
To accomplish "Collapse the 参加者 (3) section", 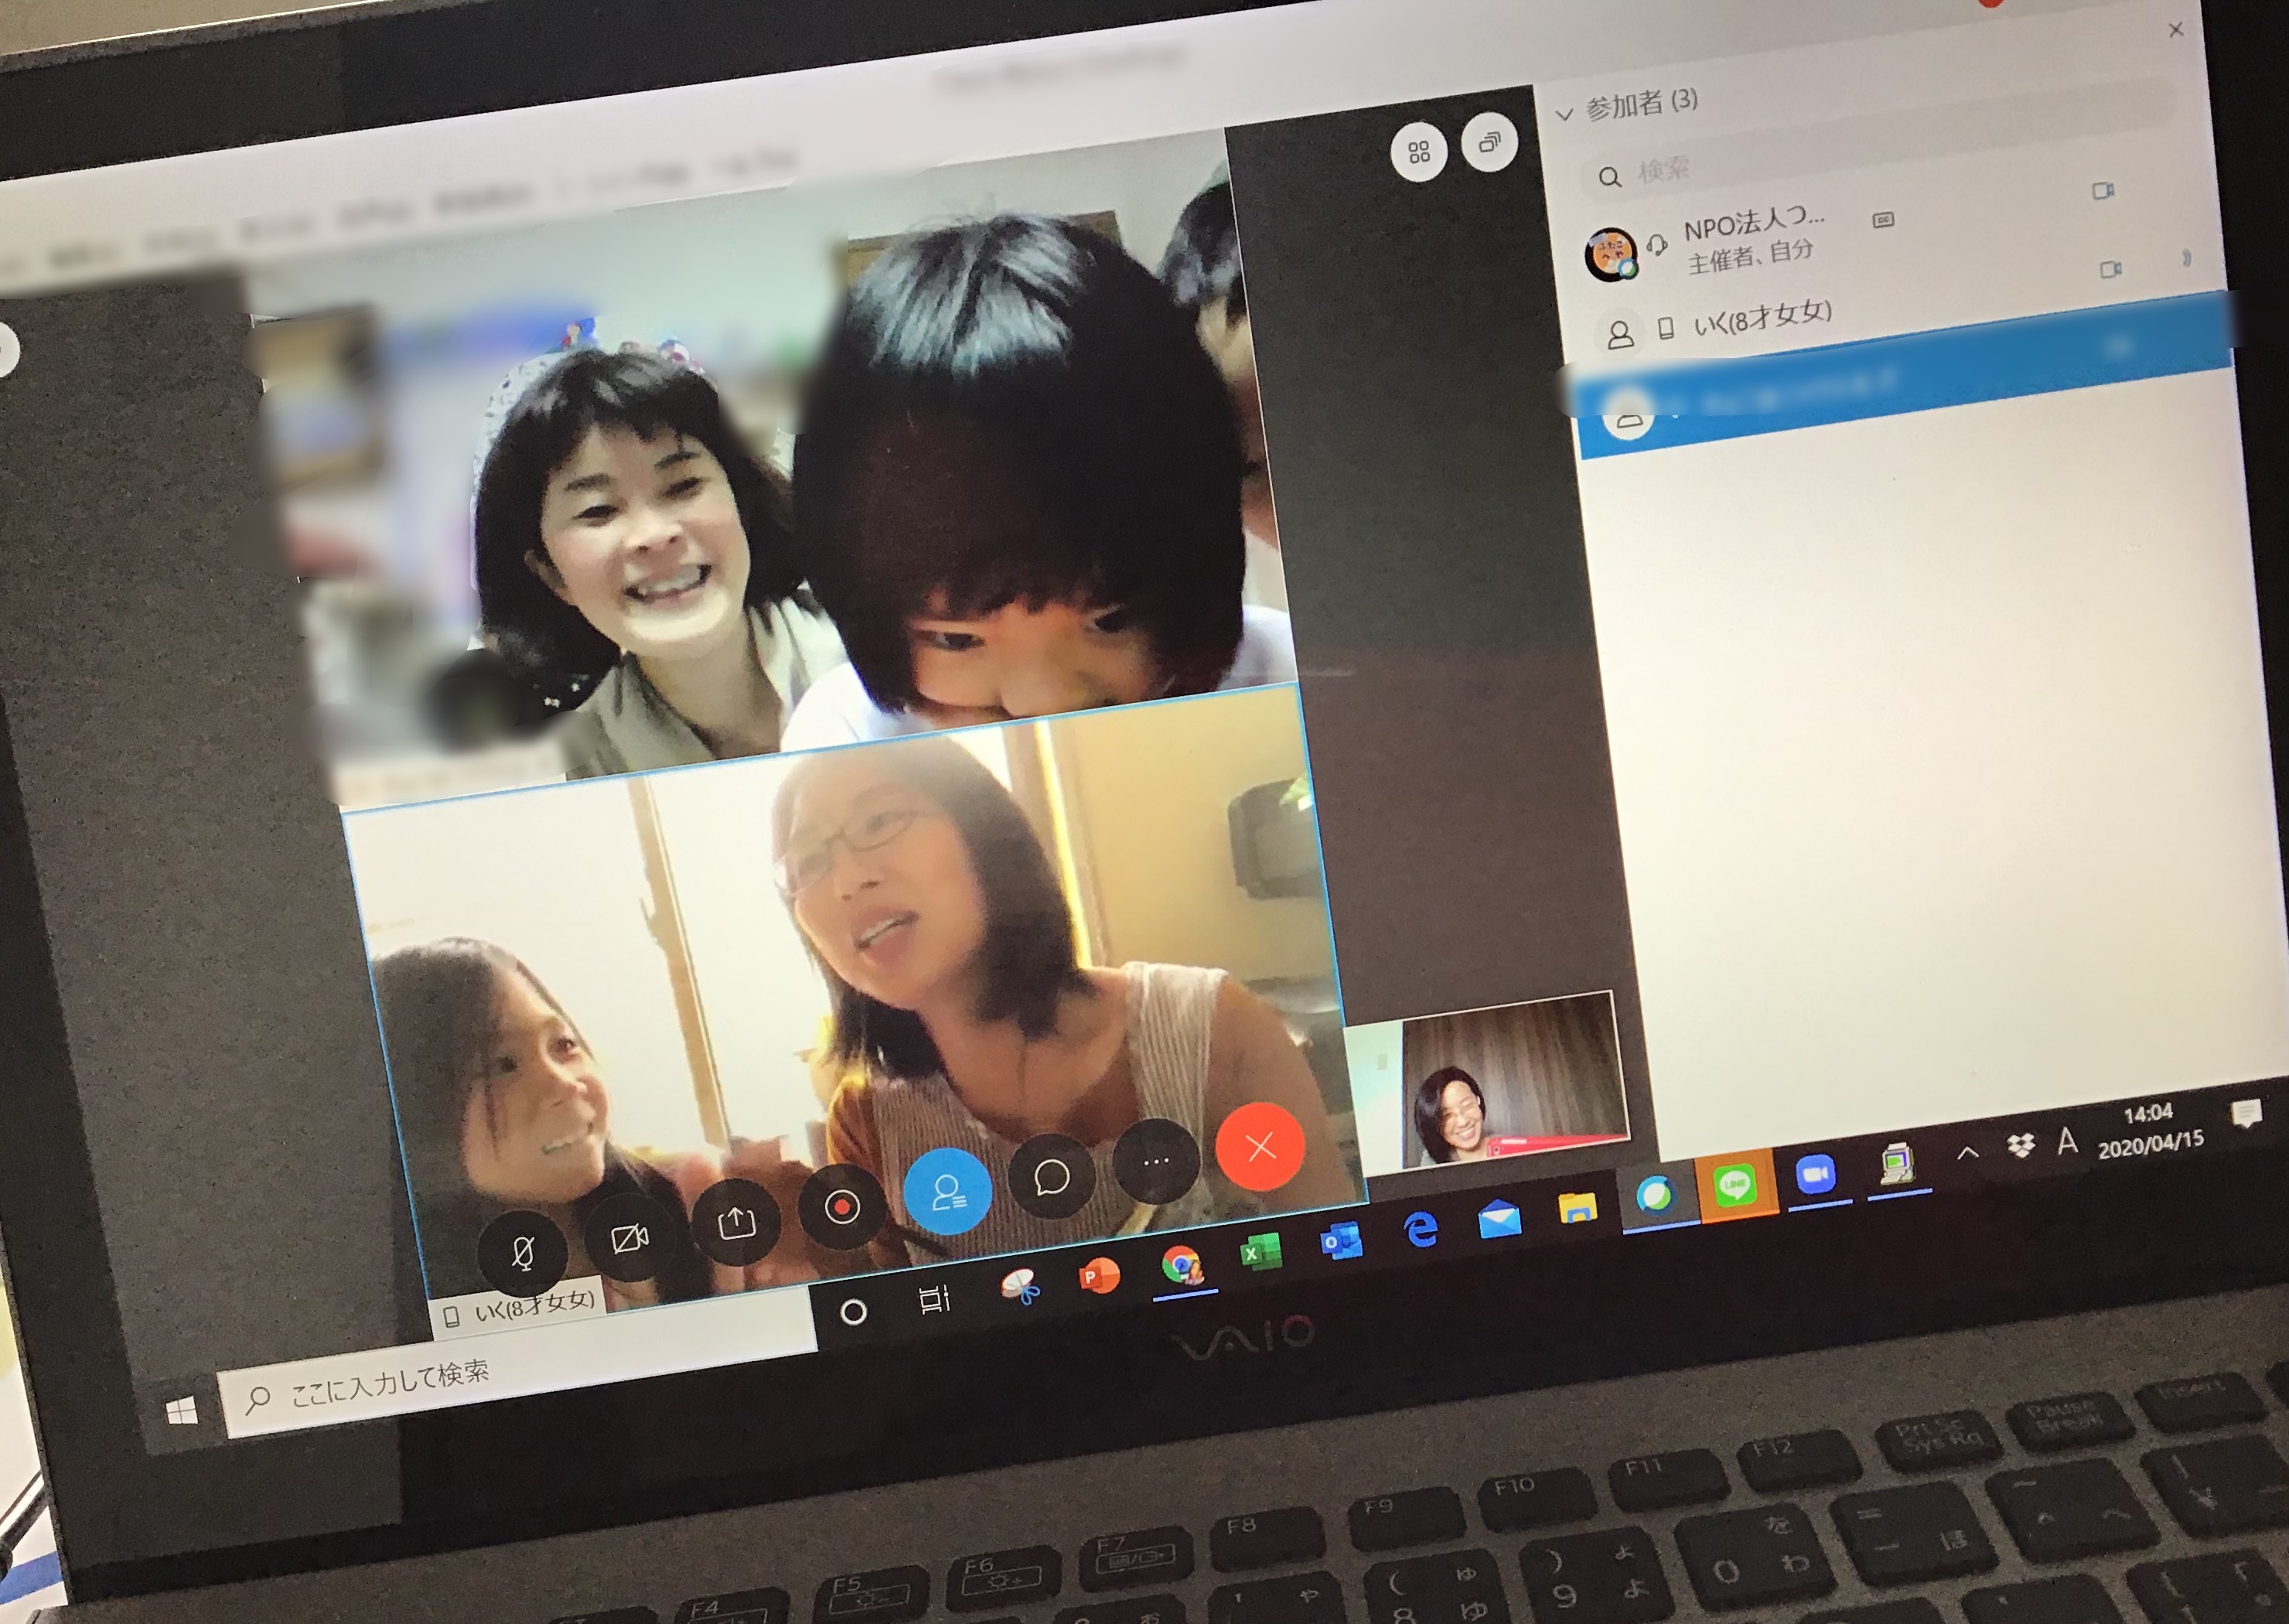I will [1565, 115].
